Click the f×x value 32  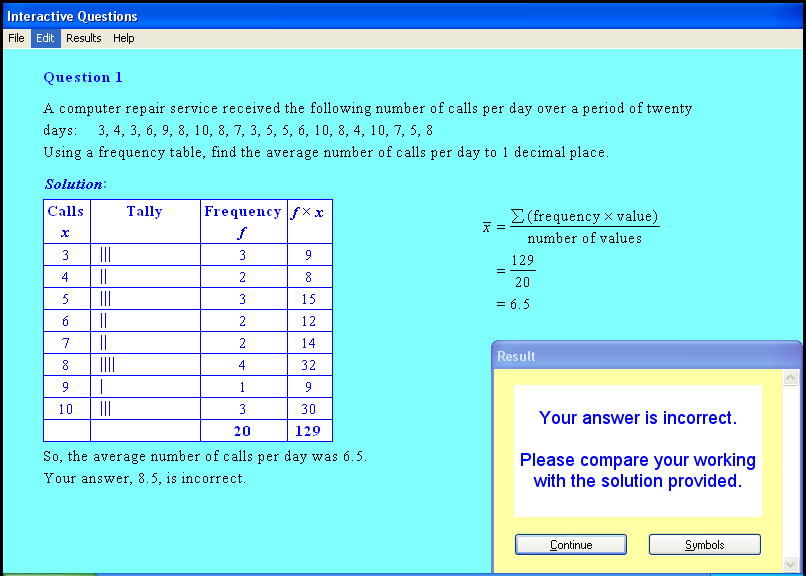pyautogui.click(x=309, y=365)
